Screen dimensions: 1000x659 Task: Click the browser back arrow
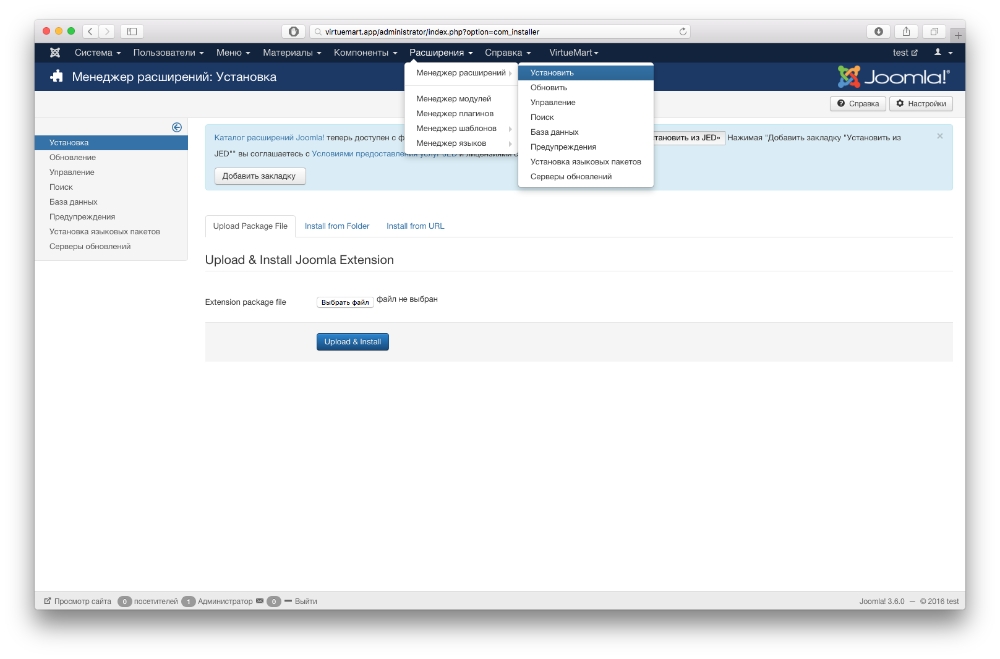point(89,32)
